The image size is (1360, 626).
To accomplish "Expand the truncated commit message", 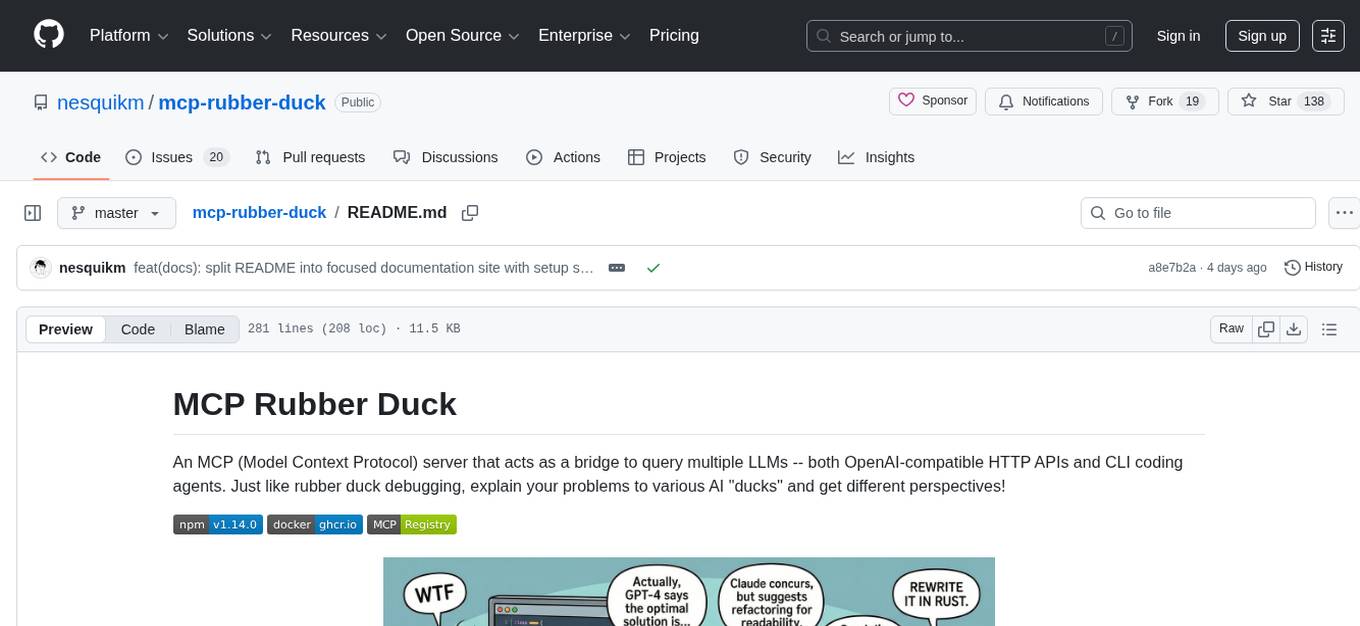I will pyautogui.click(x=616, y=267).
